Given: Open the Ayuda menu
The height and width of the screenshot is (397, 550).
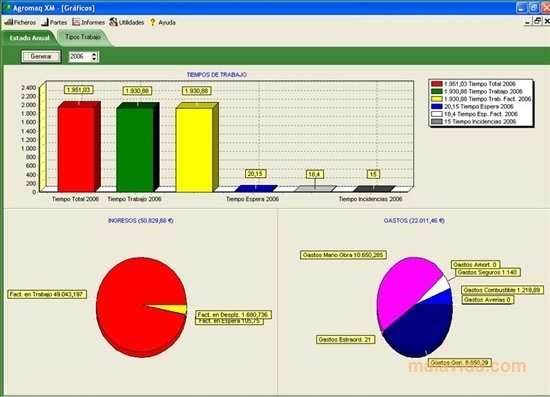Looking at the screenshot, I should (162, 22).
